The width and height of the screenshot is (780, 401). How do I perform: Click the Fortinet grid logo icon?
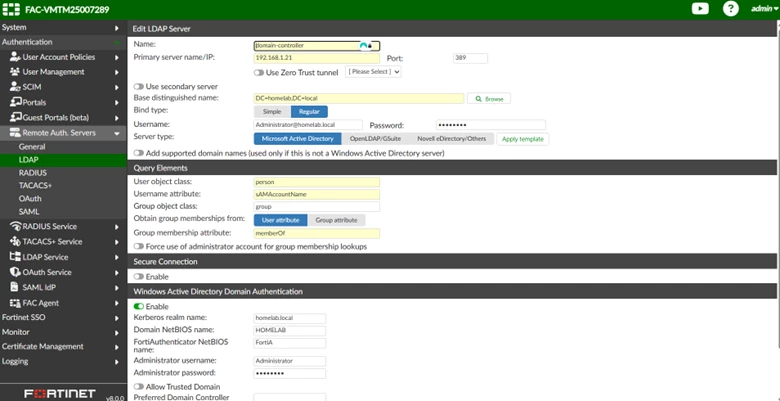tap(11, 9)
